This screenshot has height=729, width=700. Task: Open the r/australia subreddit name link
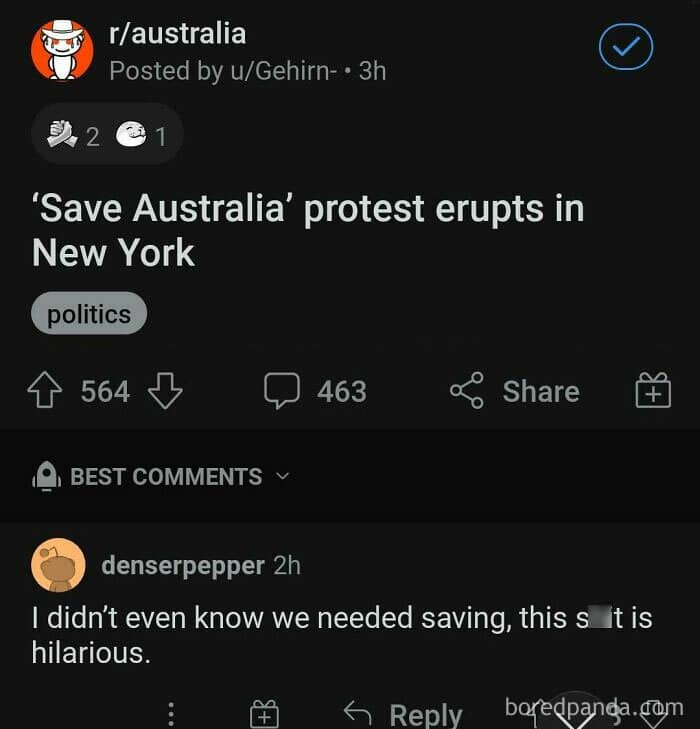(x=177, y=34)
